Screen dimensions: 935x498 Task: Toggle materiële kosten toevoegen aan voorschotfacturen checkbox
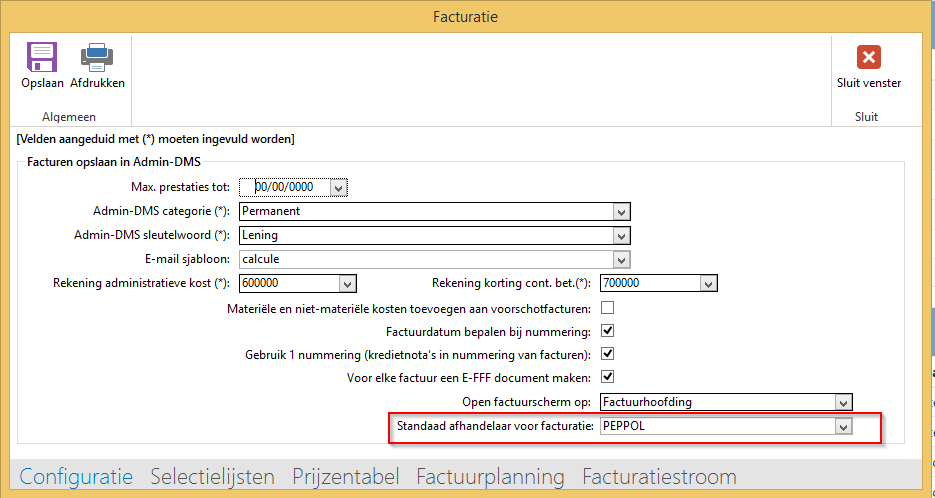[607, 308]
